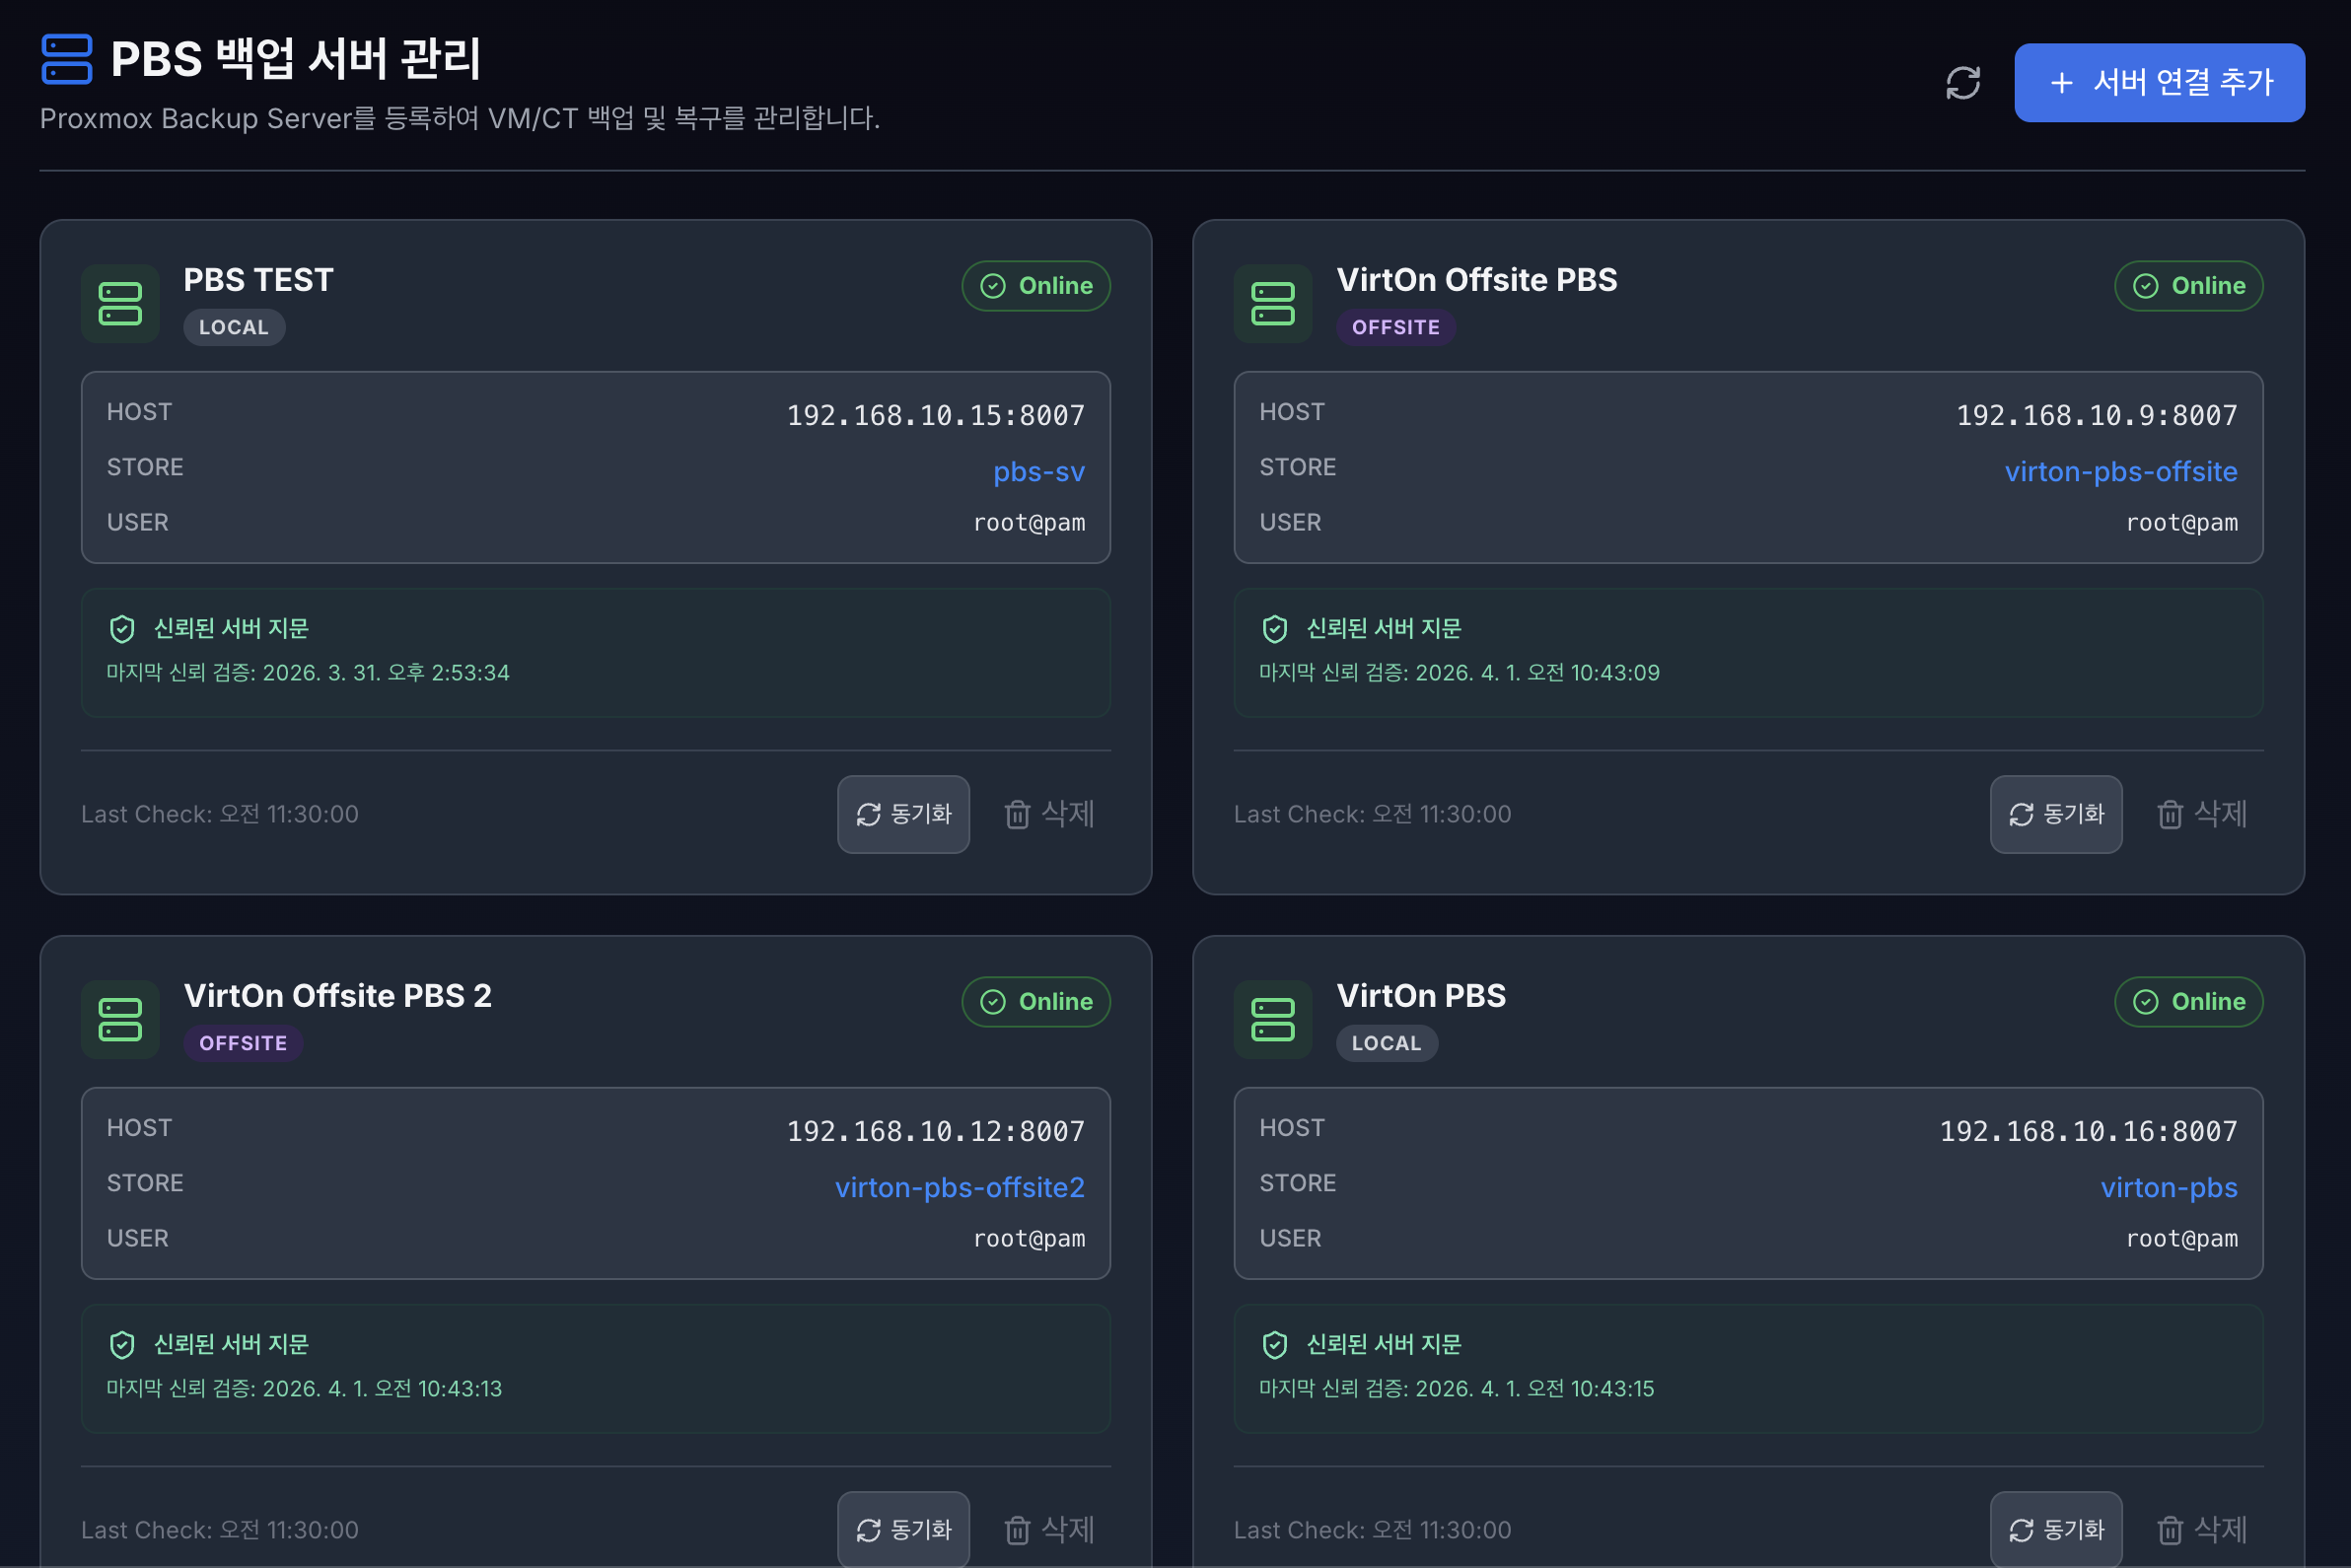Viewport: 2351px width, 1568px height.
Task: Click the trusted fingerprint shield icon on PBS TEST
Action: point(122,629)
